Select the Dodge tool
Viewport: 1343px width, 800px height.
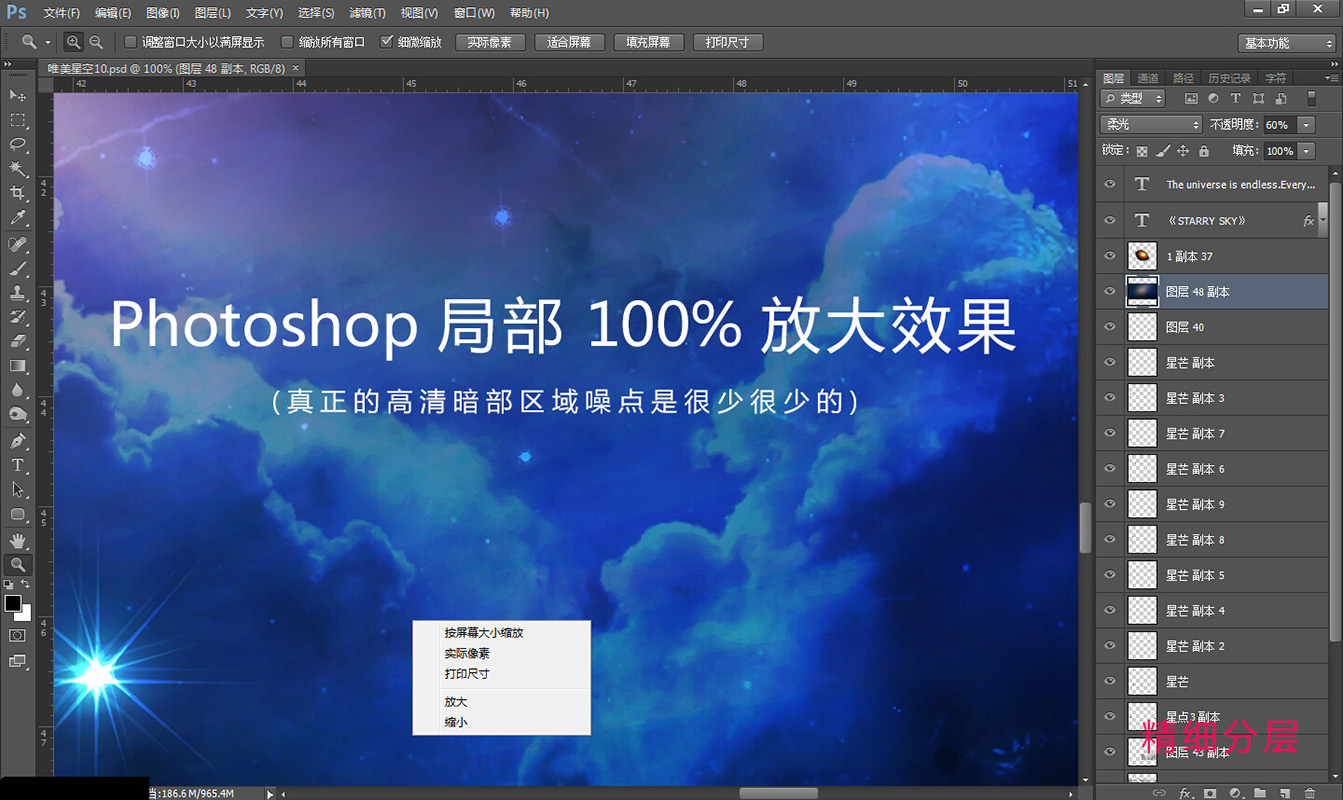point(18,414)
